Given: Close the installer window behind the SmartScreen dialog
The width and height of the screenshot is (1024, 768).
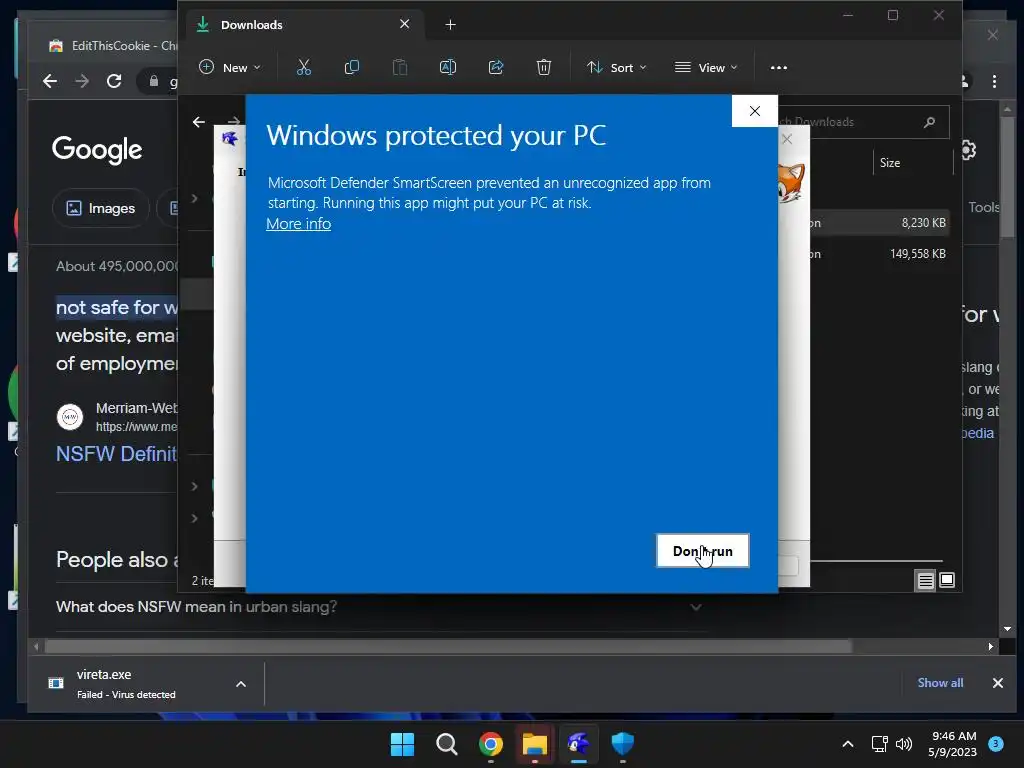Looking at the screenshot, I should [787, 139].
